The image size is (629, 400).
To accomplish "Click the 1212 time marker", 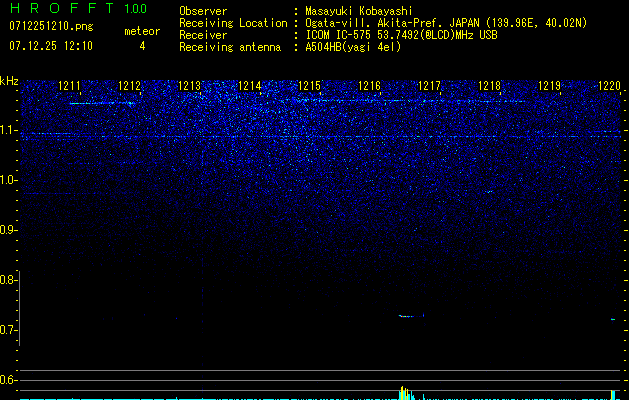I will (x=130, y=85).
